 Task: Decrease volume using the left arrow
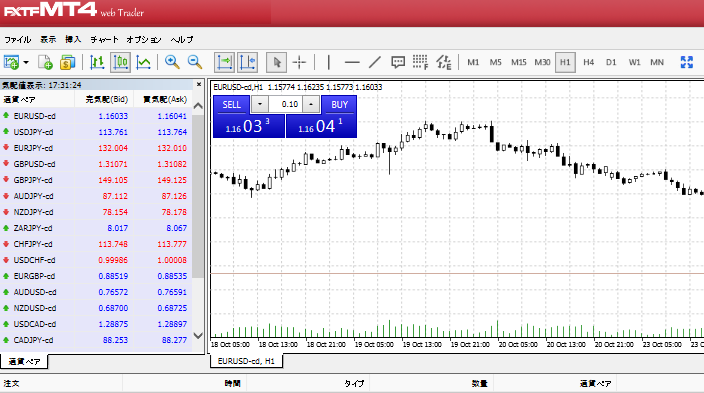point(260,104)
